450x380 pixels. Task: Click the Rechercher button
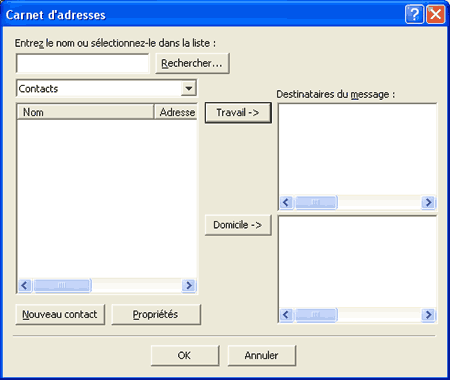tap(192, 63)
